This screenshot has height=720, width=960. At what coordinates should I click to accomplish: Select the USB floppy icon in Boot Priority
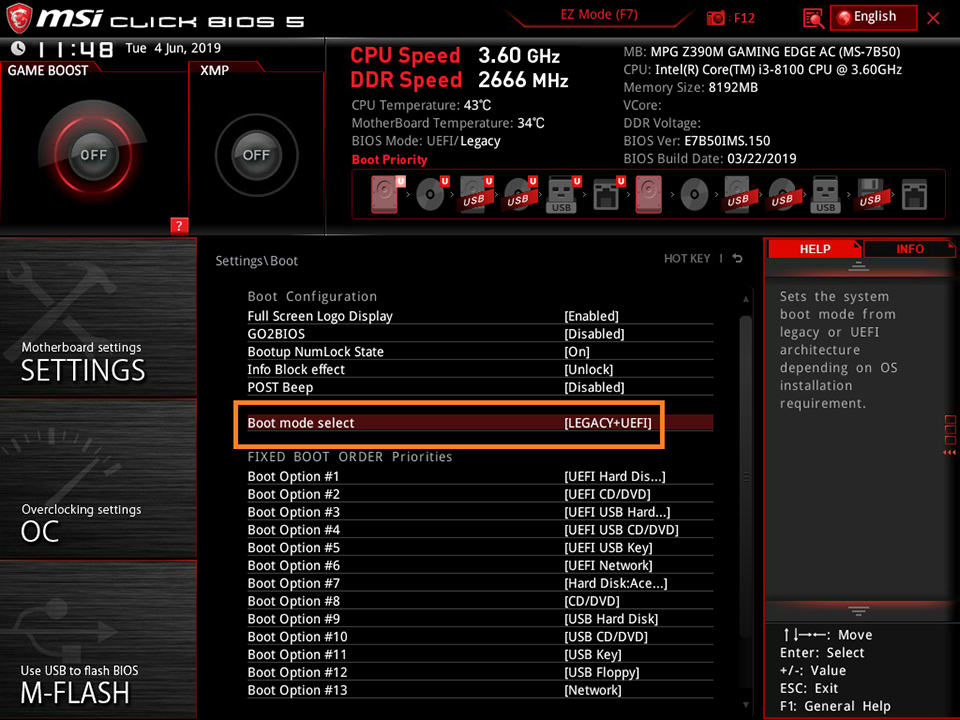coord(870,195)
